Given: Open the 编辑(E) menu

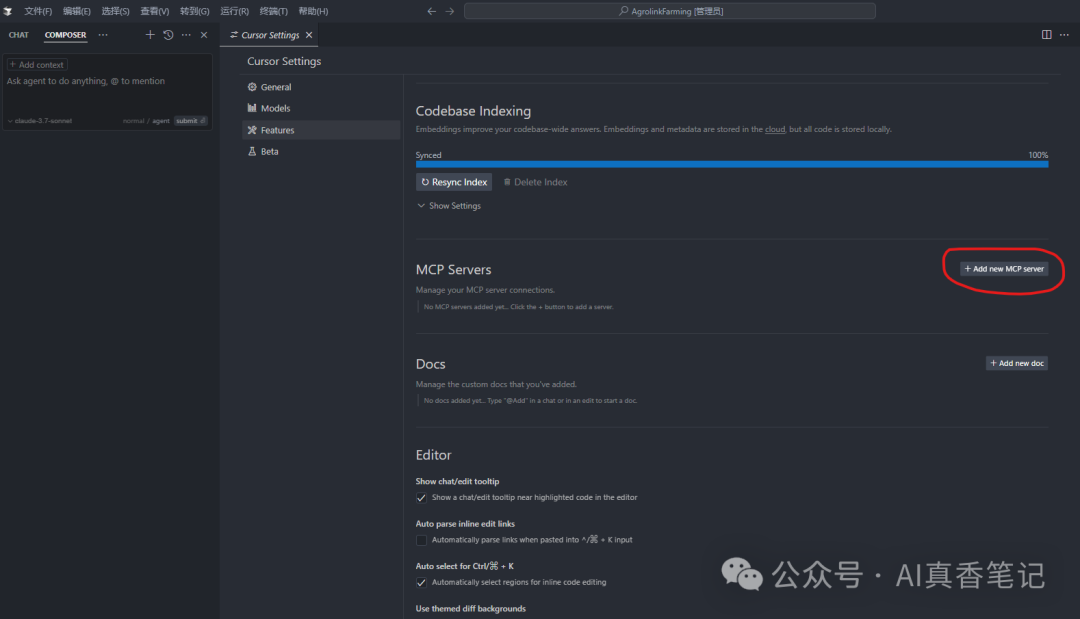Looking at the screenshot, I should point(76,11).
